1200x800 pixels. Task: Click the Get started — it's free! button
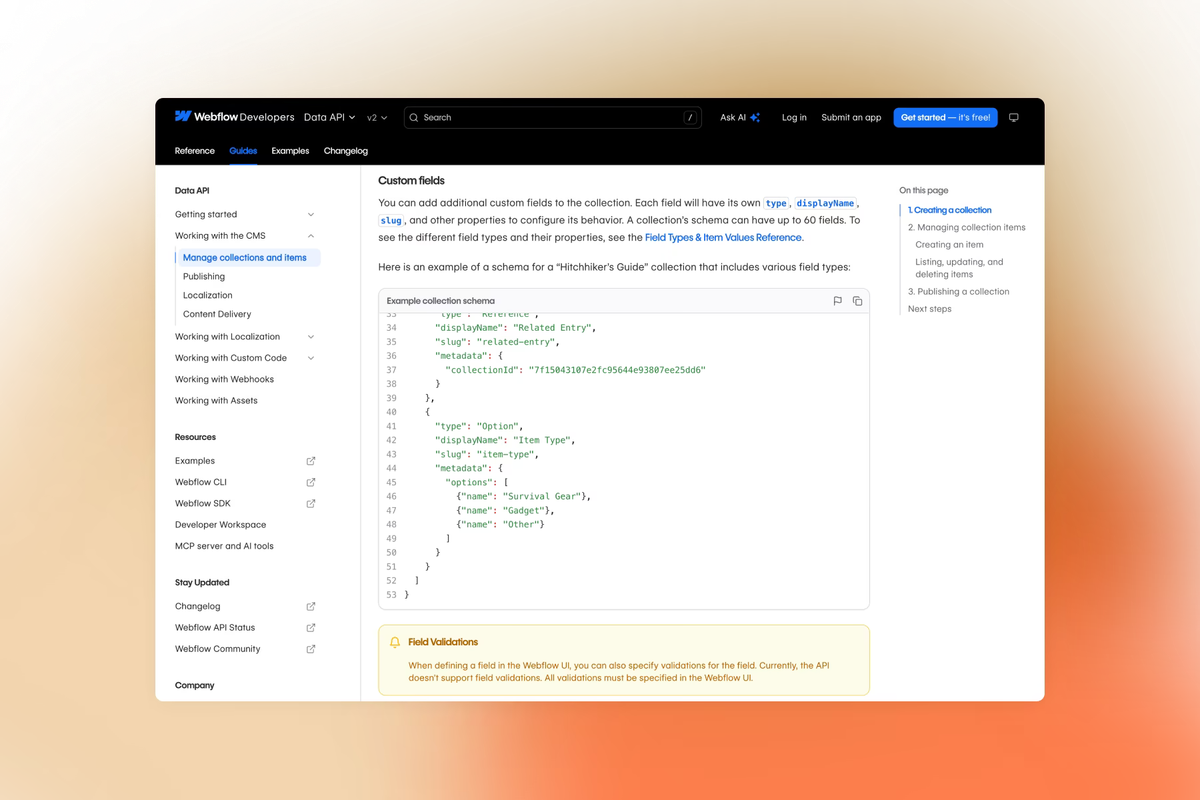point(946,117)
